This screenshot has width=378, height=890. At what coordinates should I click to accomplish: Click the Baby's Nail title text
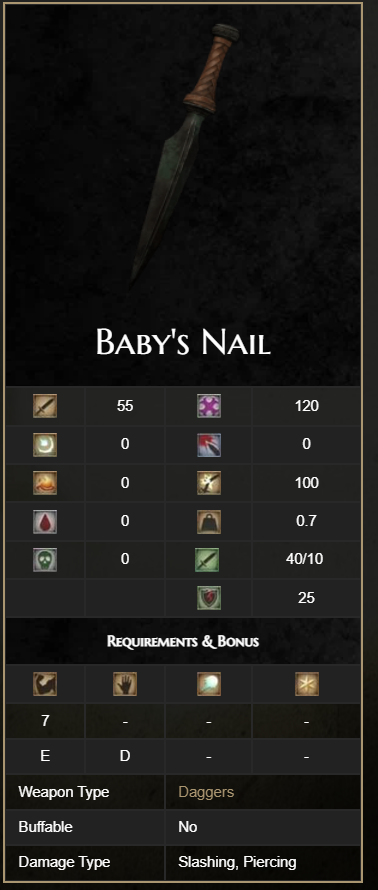(x=183, y=342)
